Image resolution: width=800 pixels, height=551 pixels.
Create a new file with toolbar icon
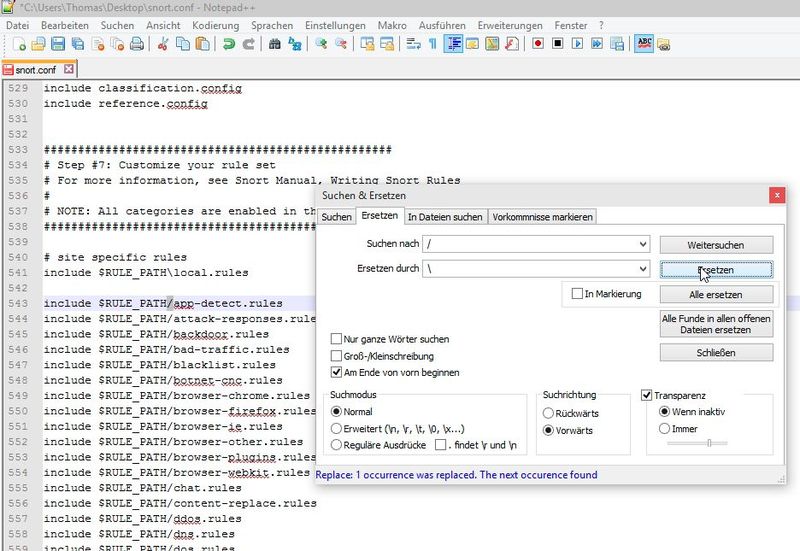(19, 44)
